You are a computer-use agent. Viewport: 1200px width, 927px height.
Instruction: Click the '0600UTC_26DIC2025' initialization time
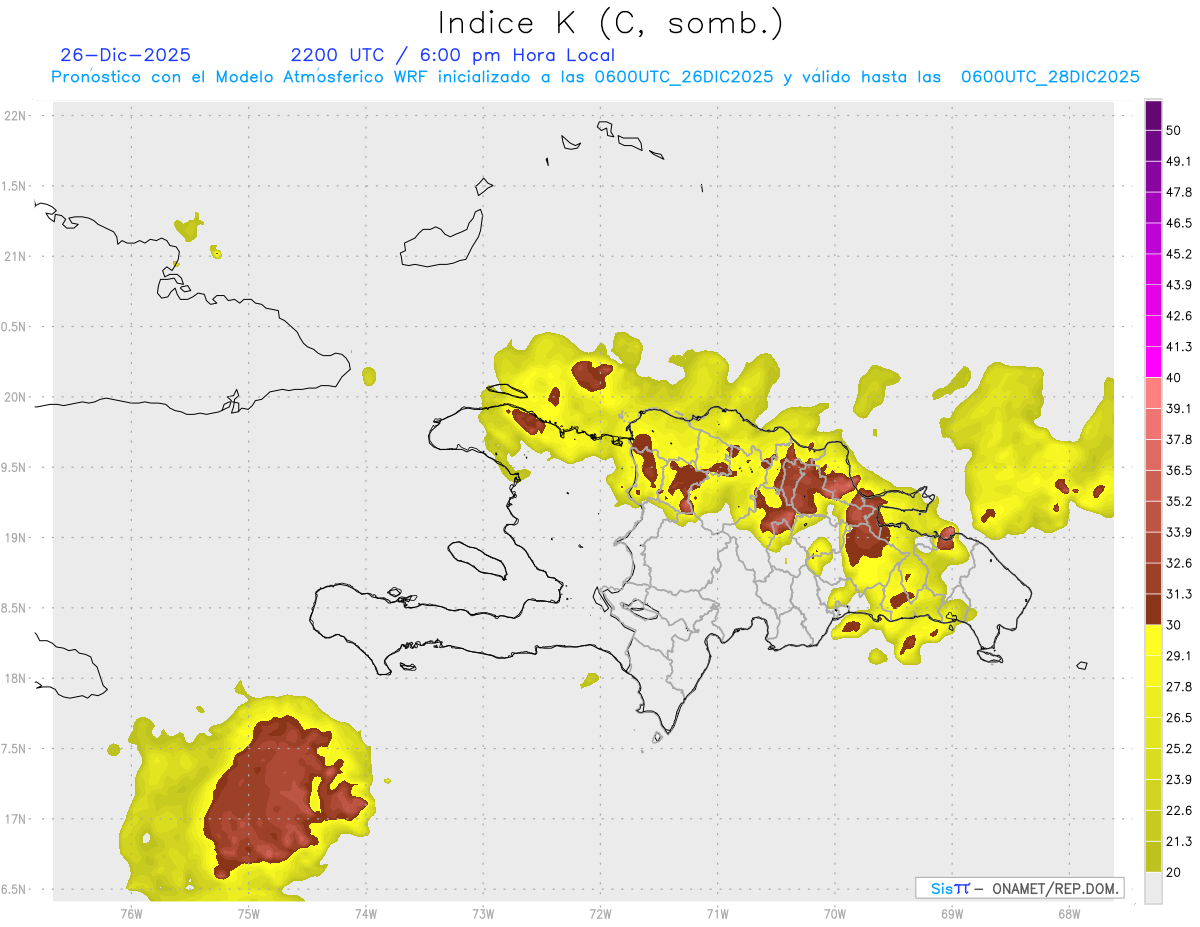pos(682,77)
